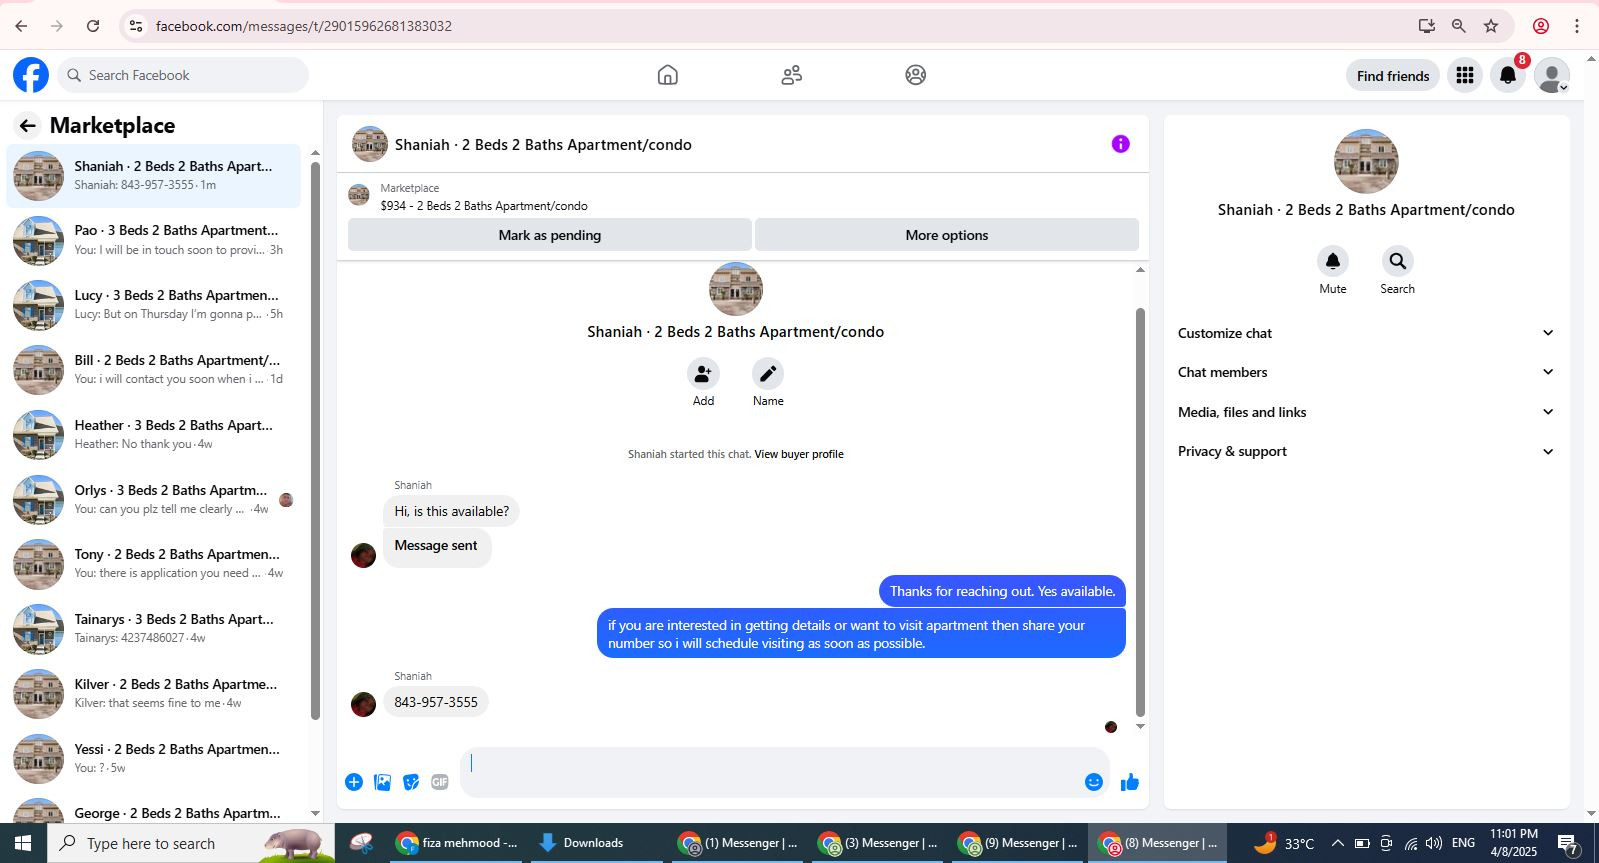1599x863 pixels.
Task: Open Kilver 2 Beds 2 Baths conversation
Action: tap(154, 694)
